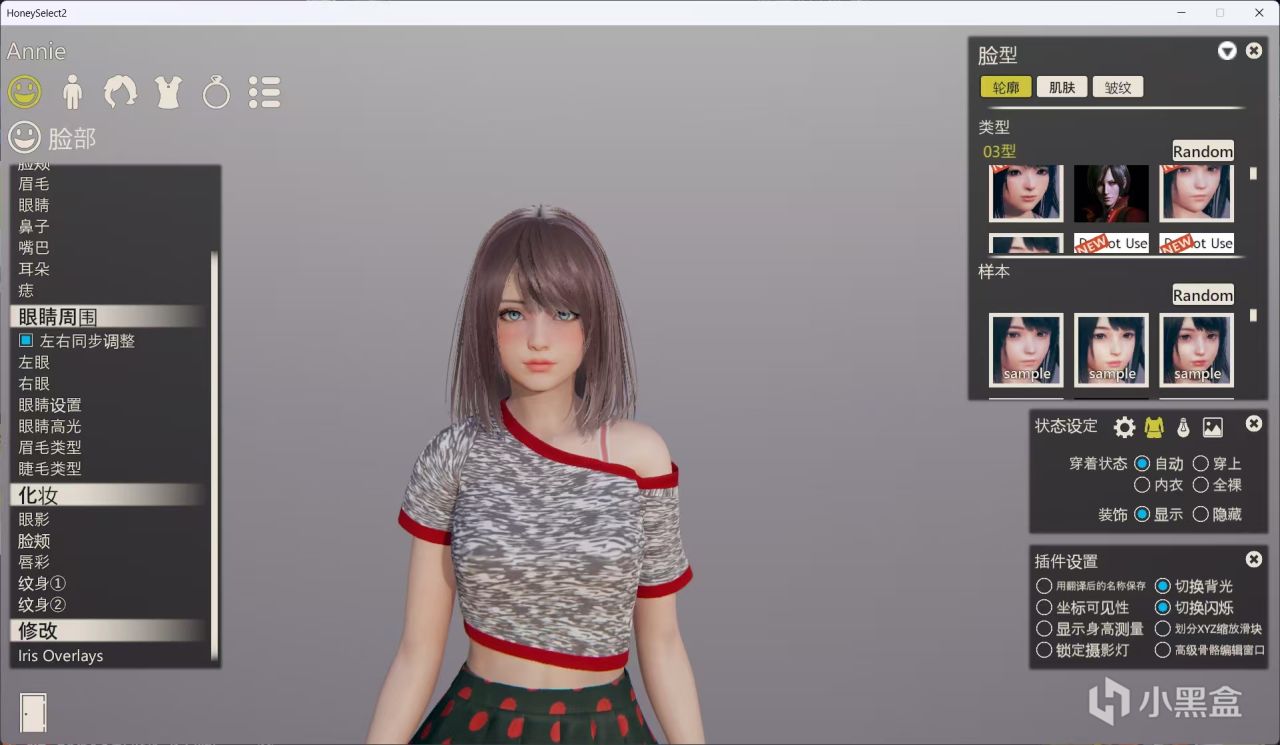This screenshot has width=1280, height=745.
Task: Close the 脸型 panel
Action: [1254, 51]
